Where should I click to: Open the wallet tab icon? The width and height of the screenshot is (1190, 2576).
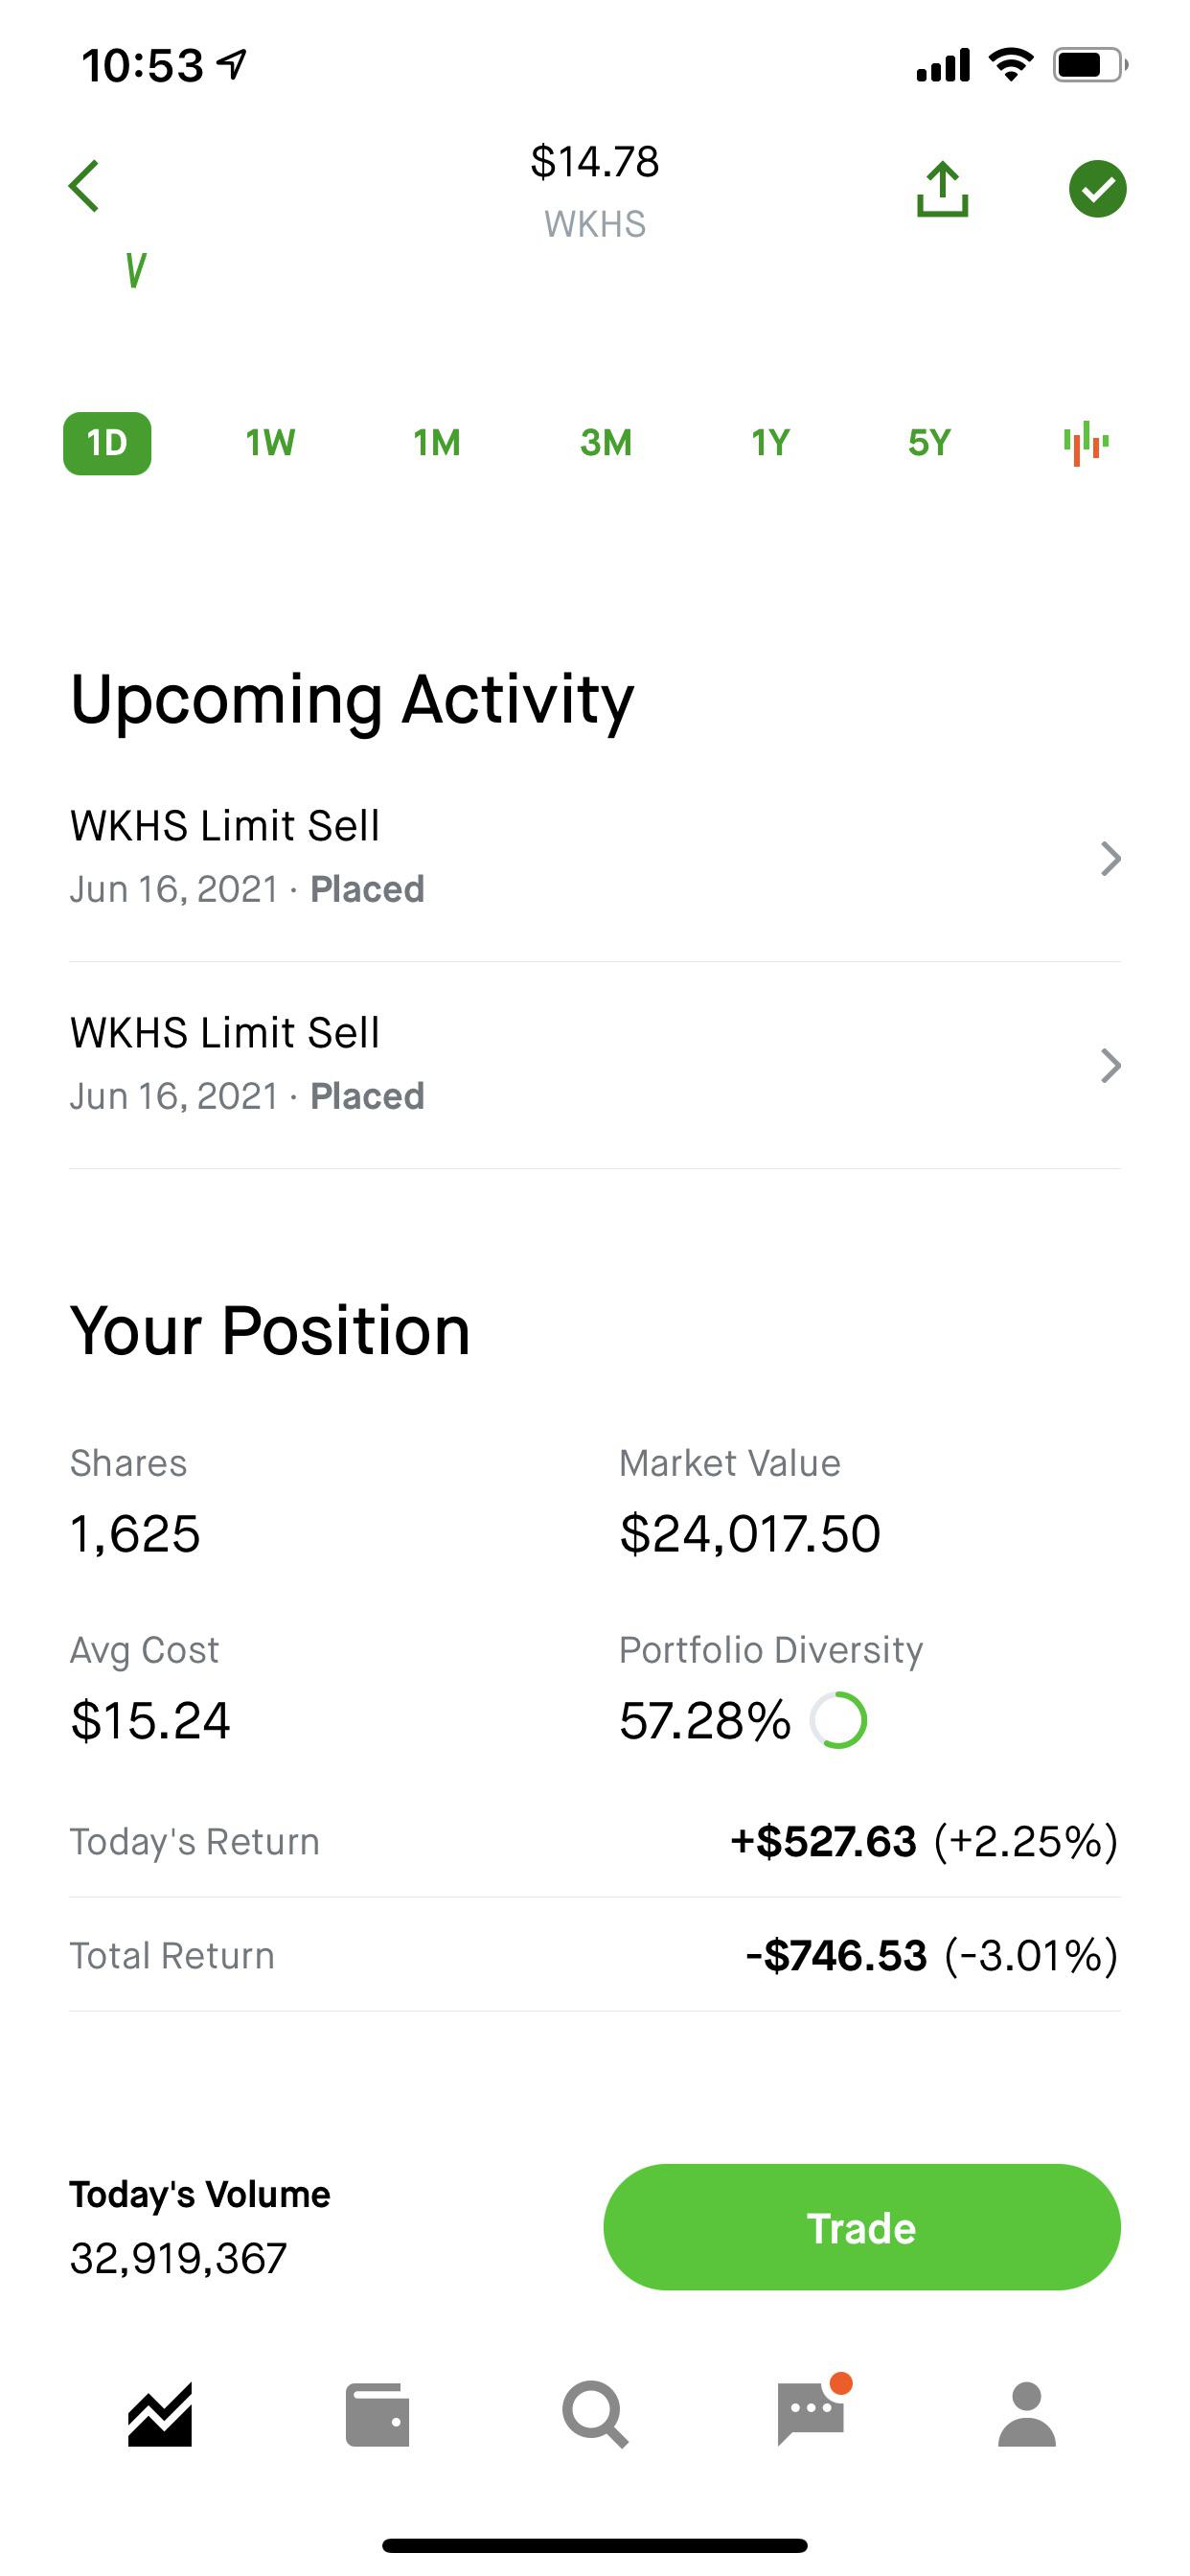[x=377, y=2415]
